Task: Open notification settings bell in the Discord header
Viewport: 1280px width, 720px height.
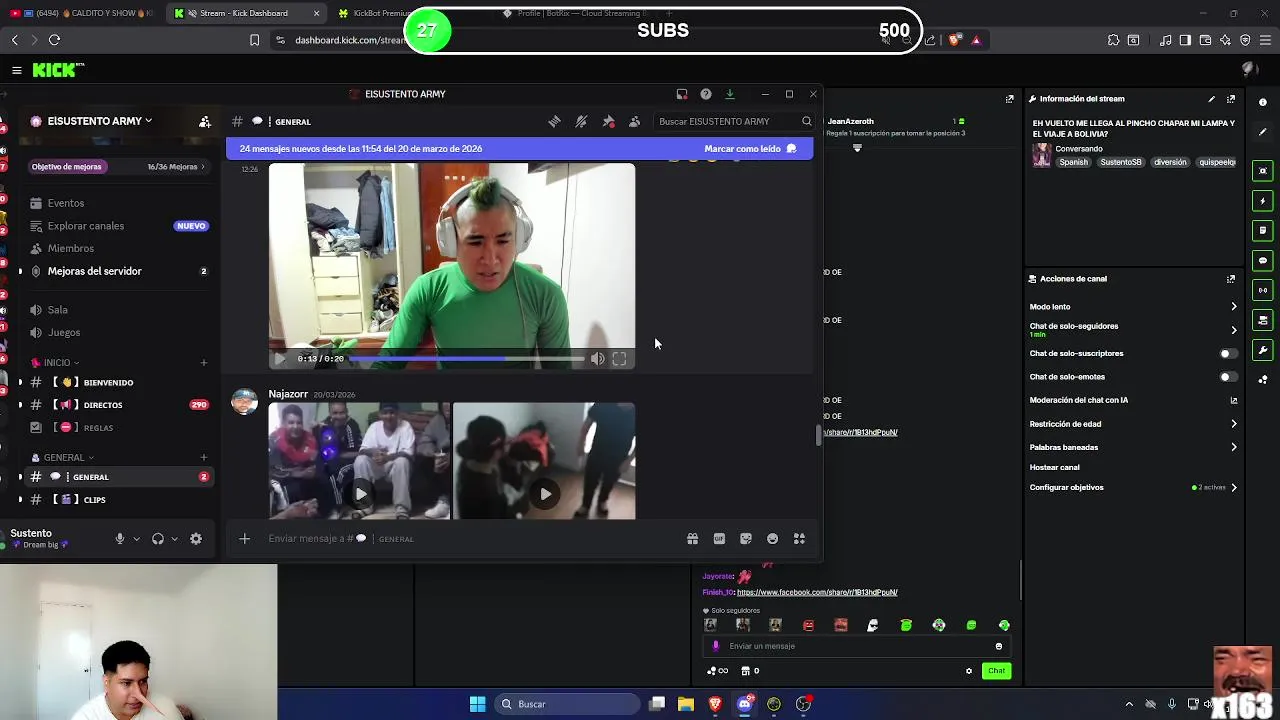Action: (x=581, y=121)
